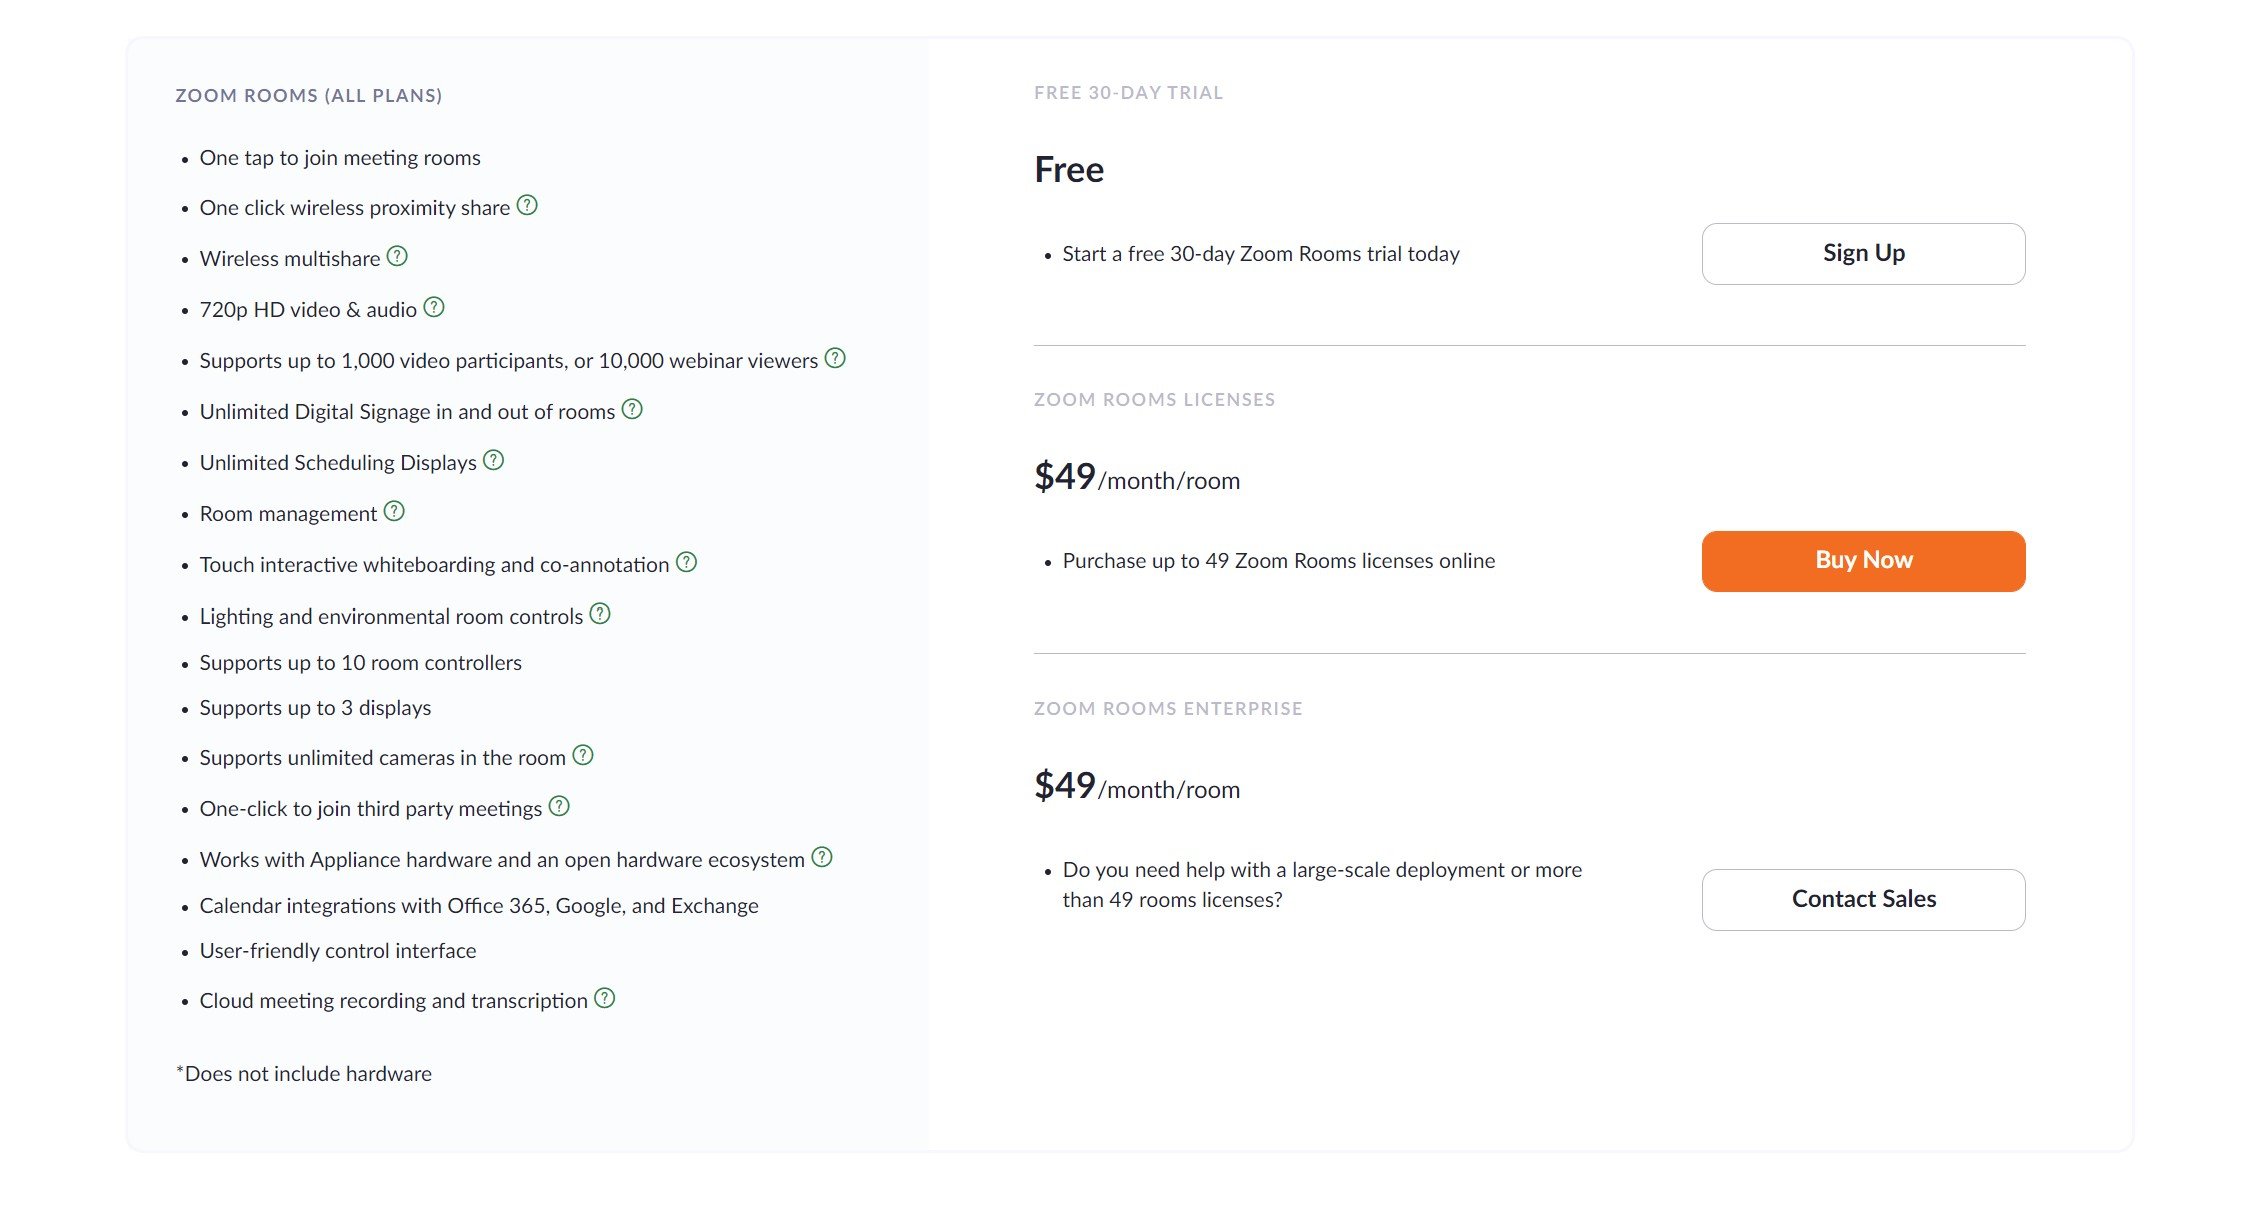Screen dimensions: 2260x1214
Task: Click the help icon next to 'Unlimited Scheduling Displays'
Action: point(495,460)
